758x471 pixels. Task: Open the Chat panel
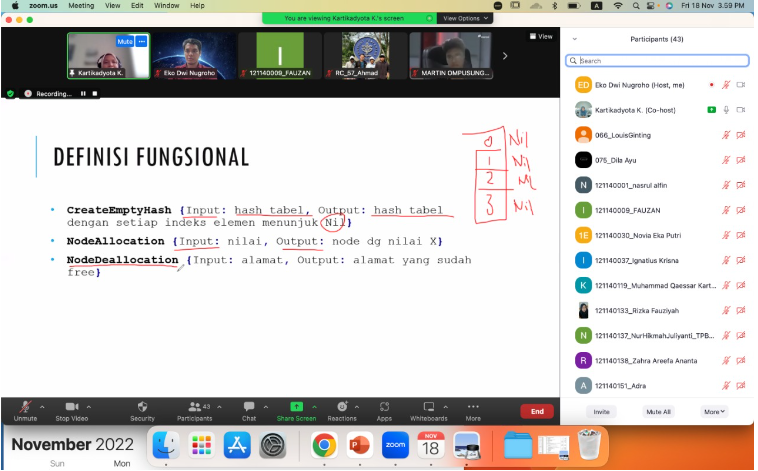tap(249, 408)
